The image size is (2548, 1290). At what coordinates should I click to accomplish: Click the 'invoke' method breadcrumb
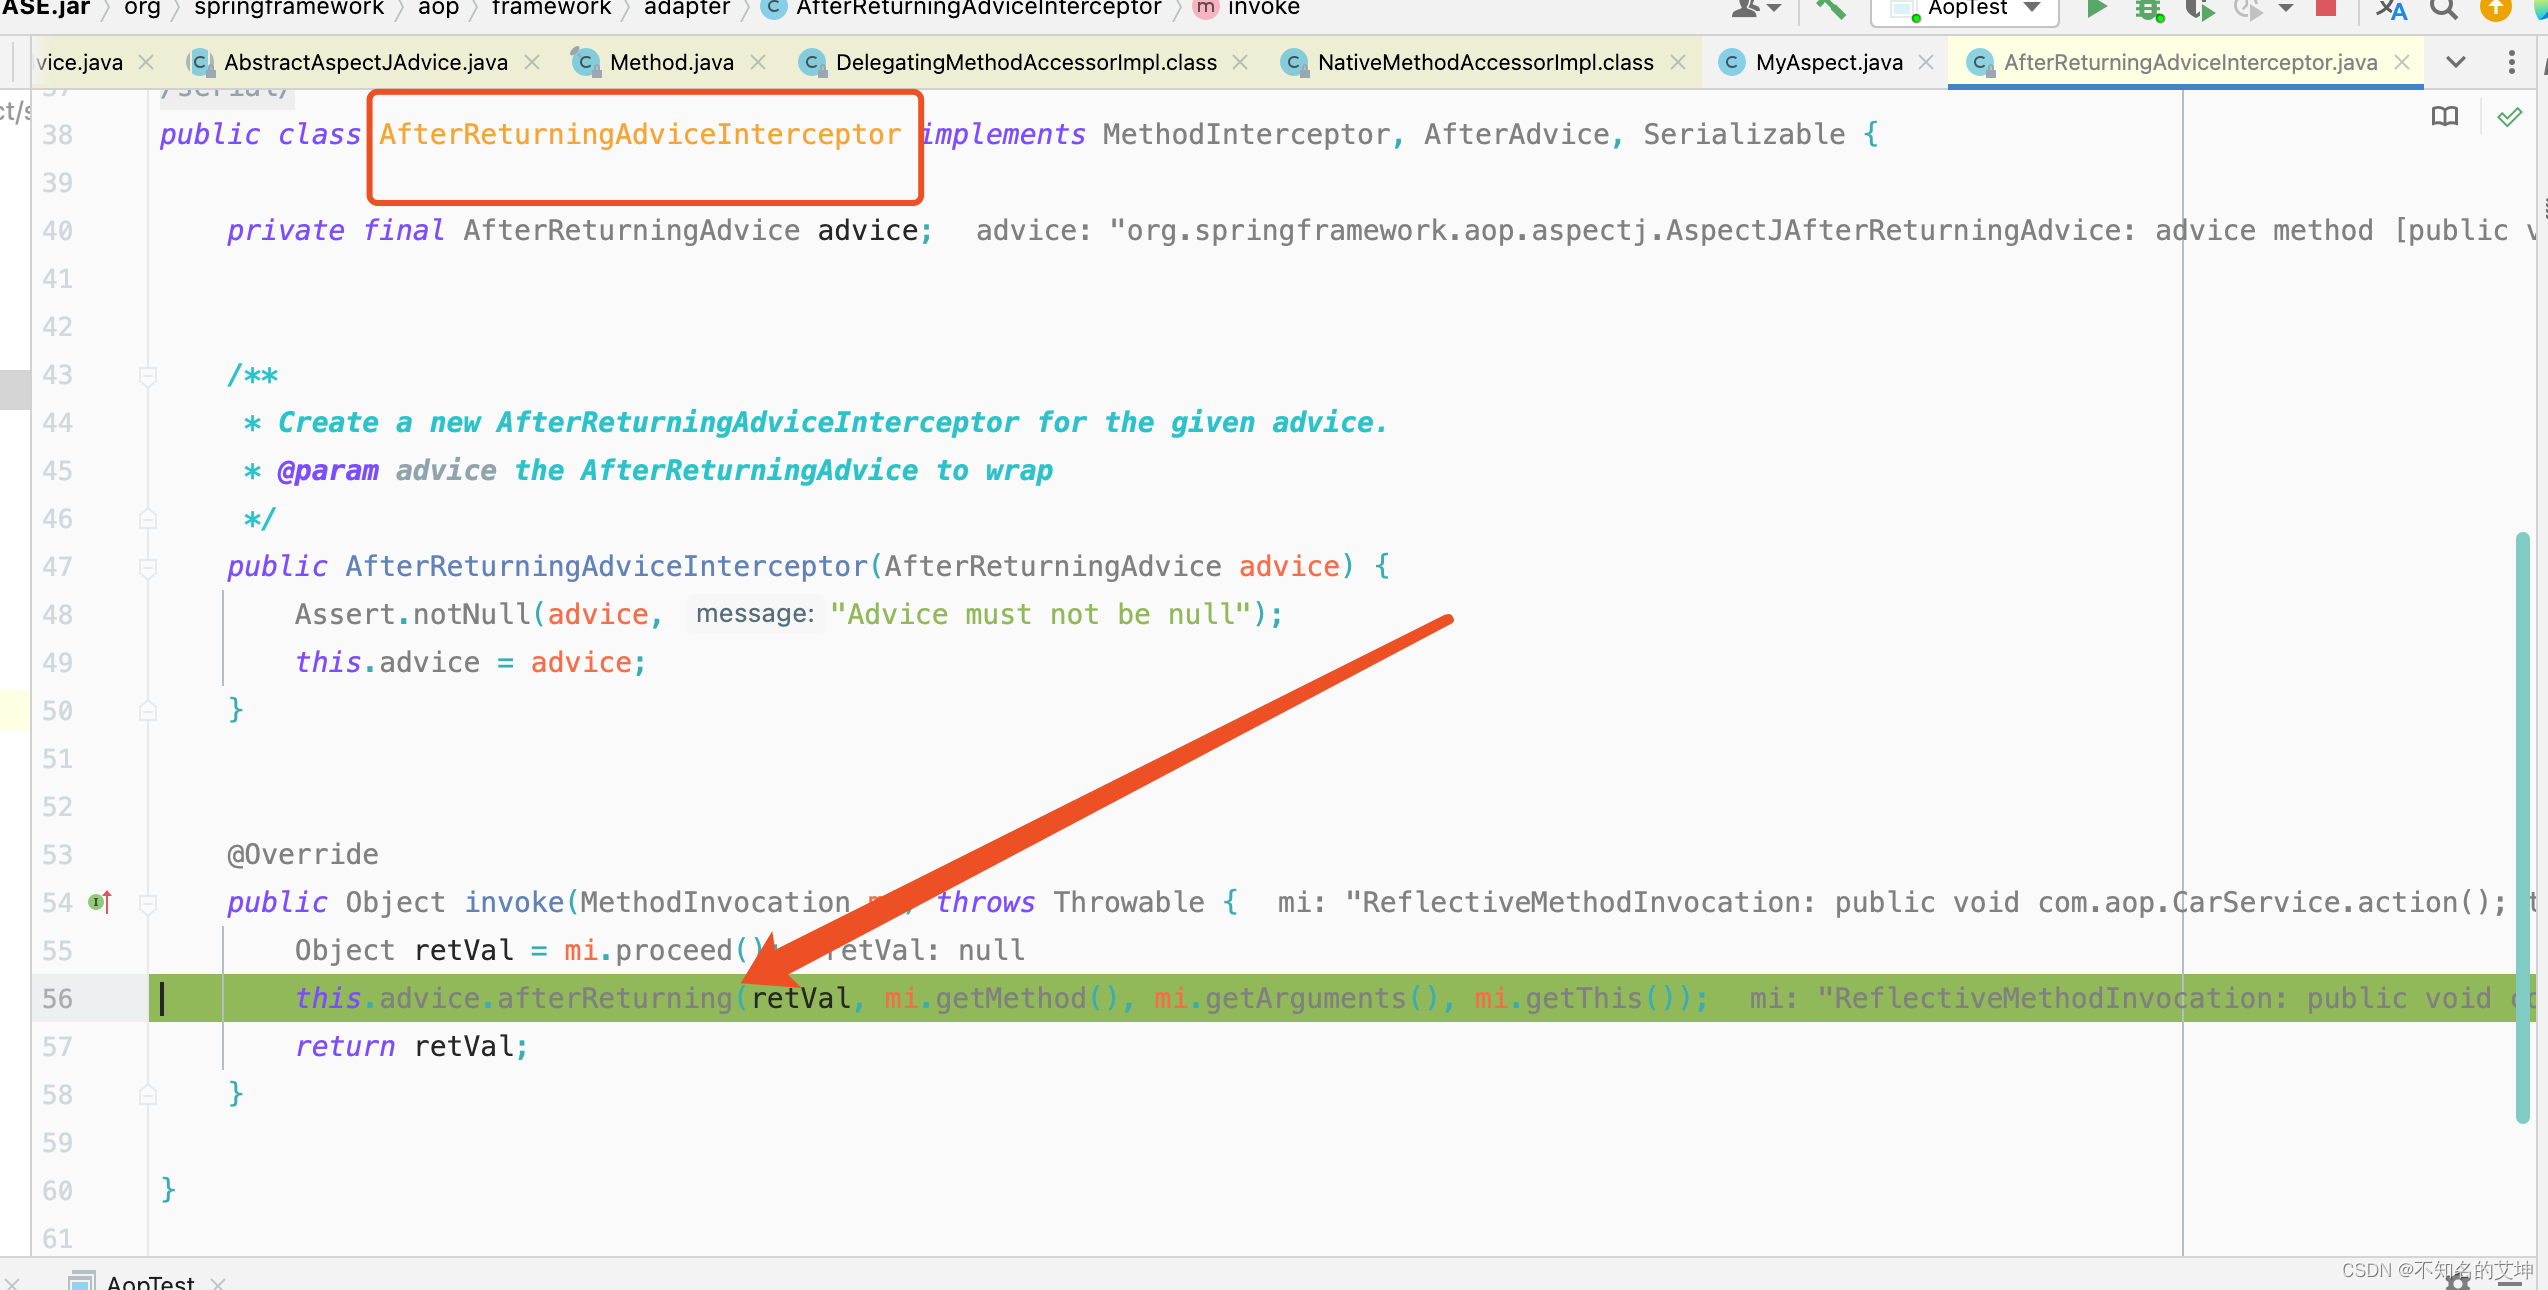(x=1248, y=8)
